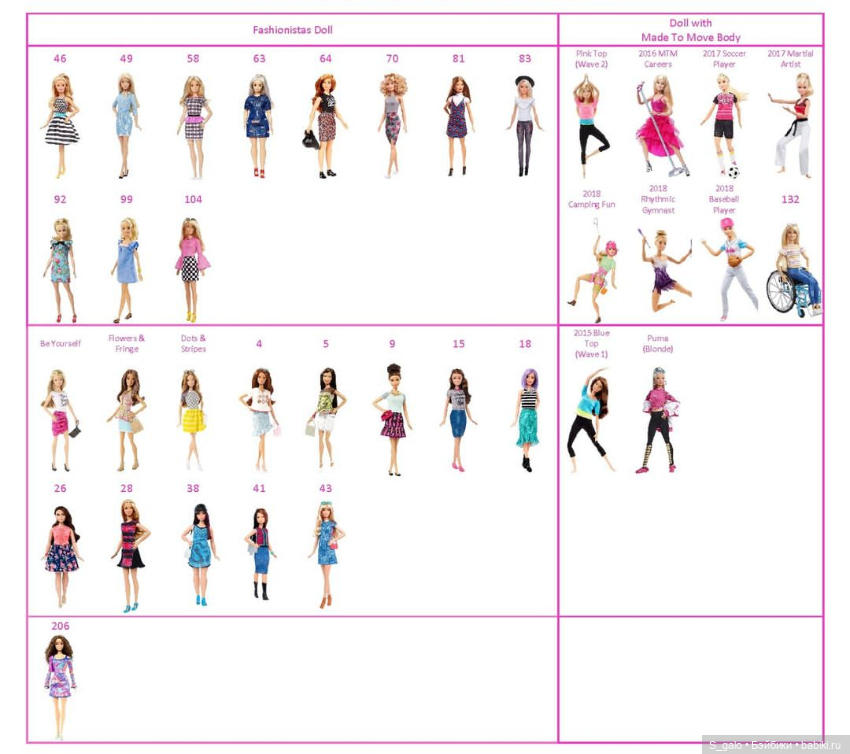Click the Puma (Blonde) doll image

click(657, 418)
